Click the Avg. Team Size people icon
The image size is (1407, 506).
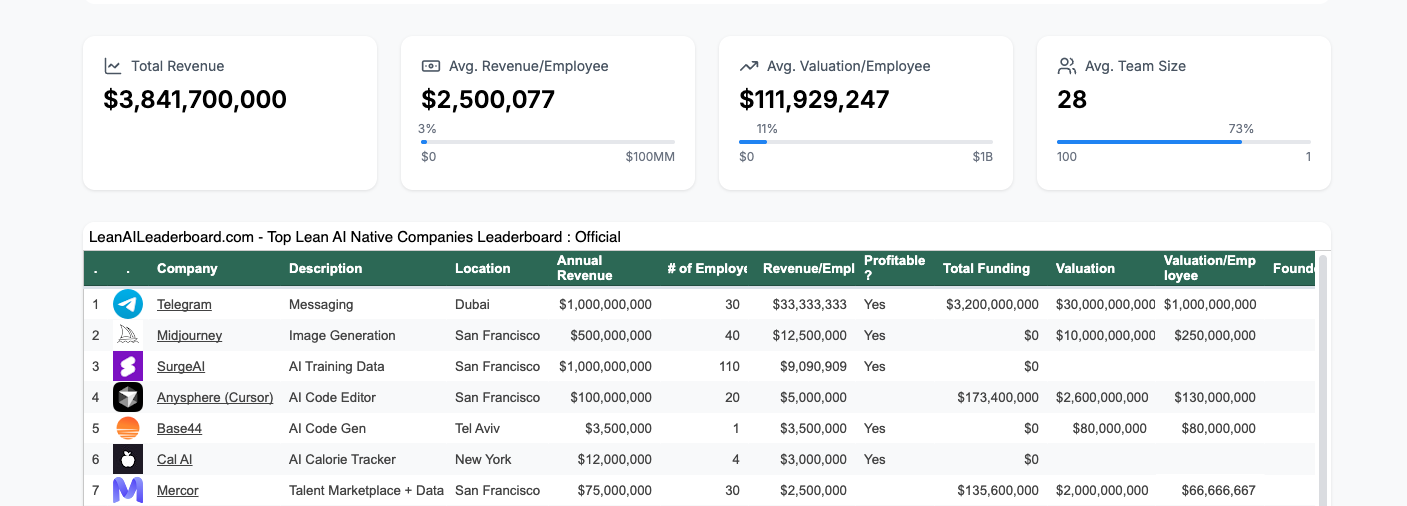(1067, 66)
